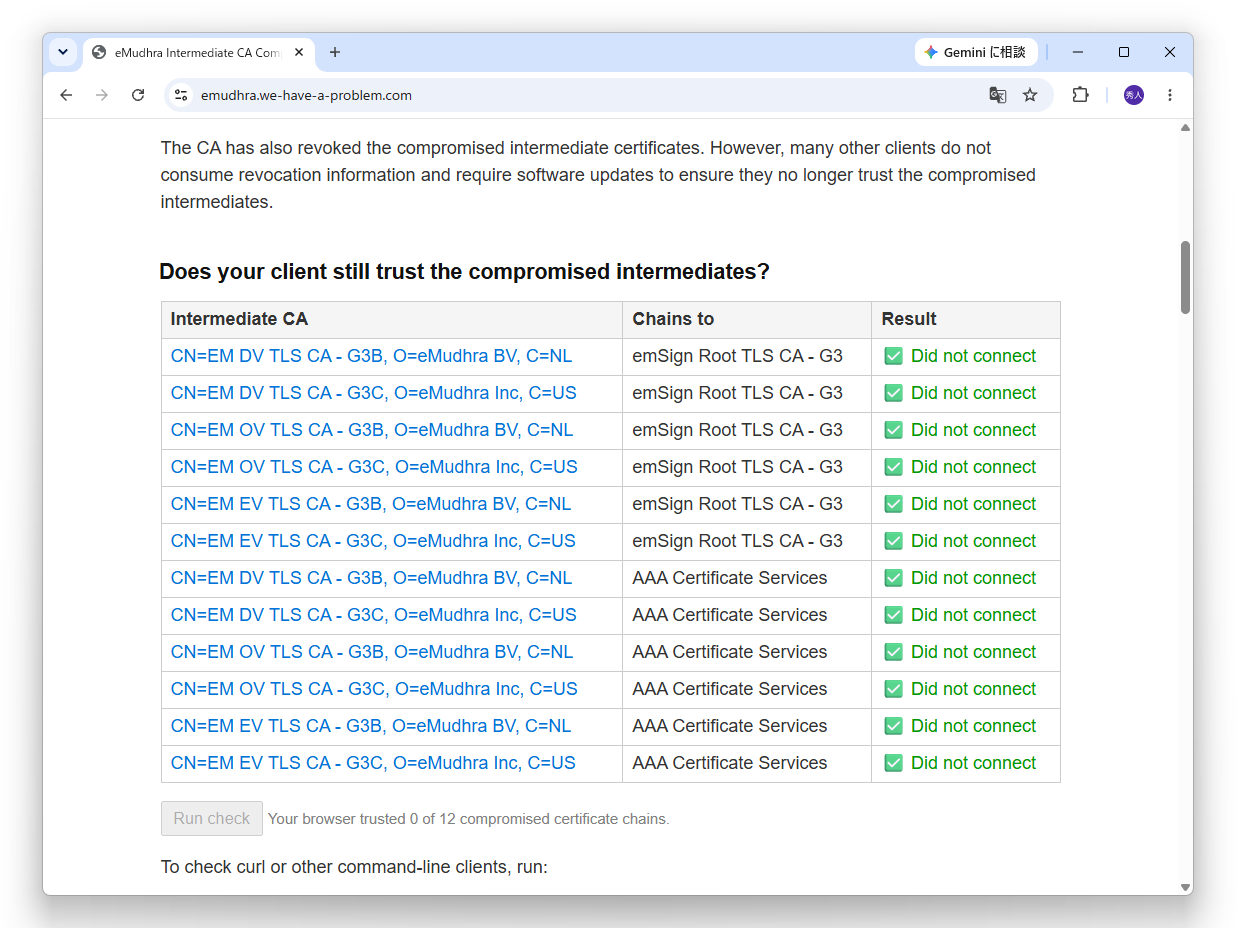Viewport: 1237px width, 928px height.
Task: Open EM EV G3B link chaining to emSign Root
Action: [x=371, y=504]
